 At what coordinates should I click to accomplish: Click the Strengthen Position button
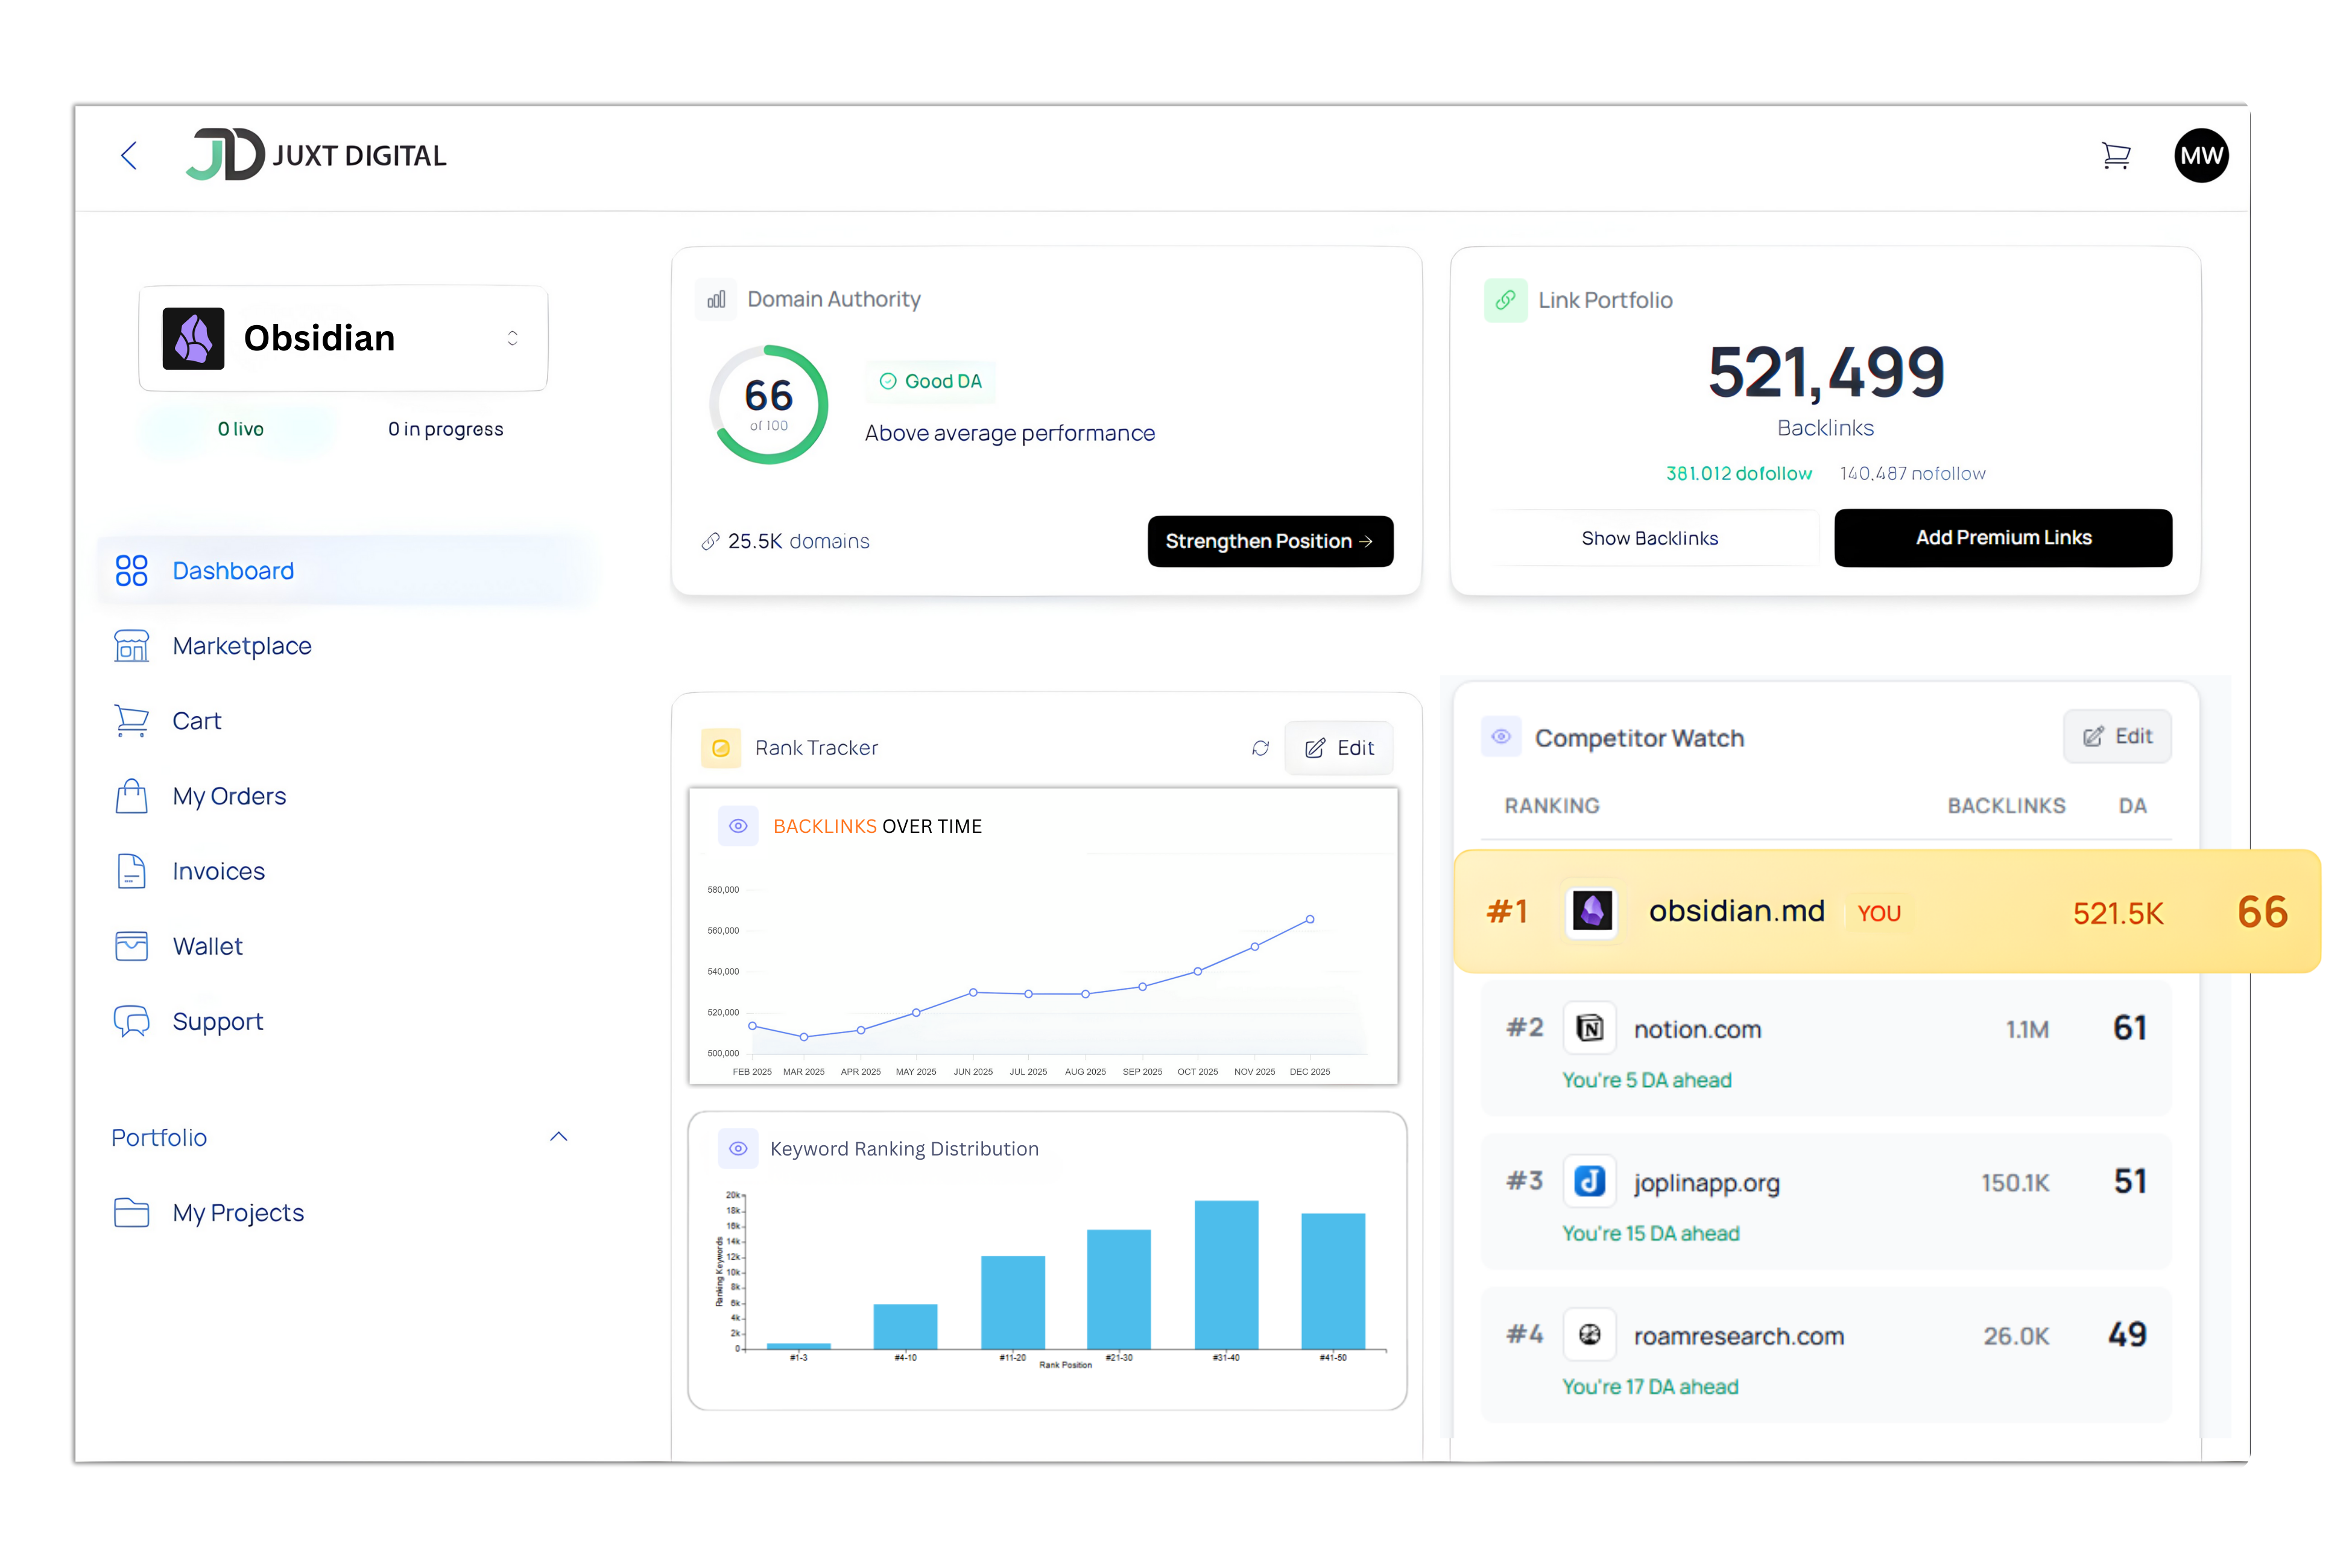(x=1269, y=541)
